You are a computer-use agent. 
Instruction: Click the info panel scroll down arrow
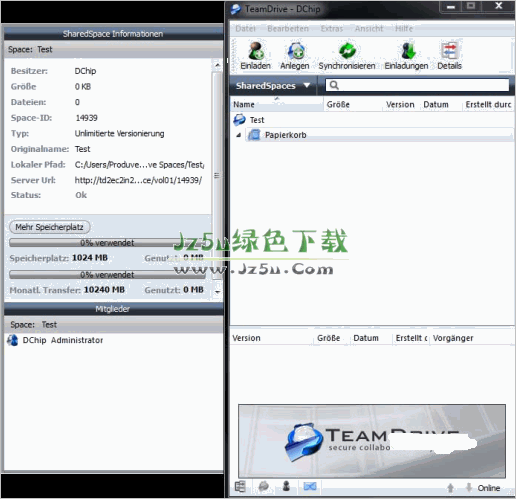point(217,292)
